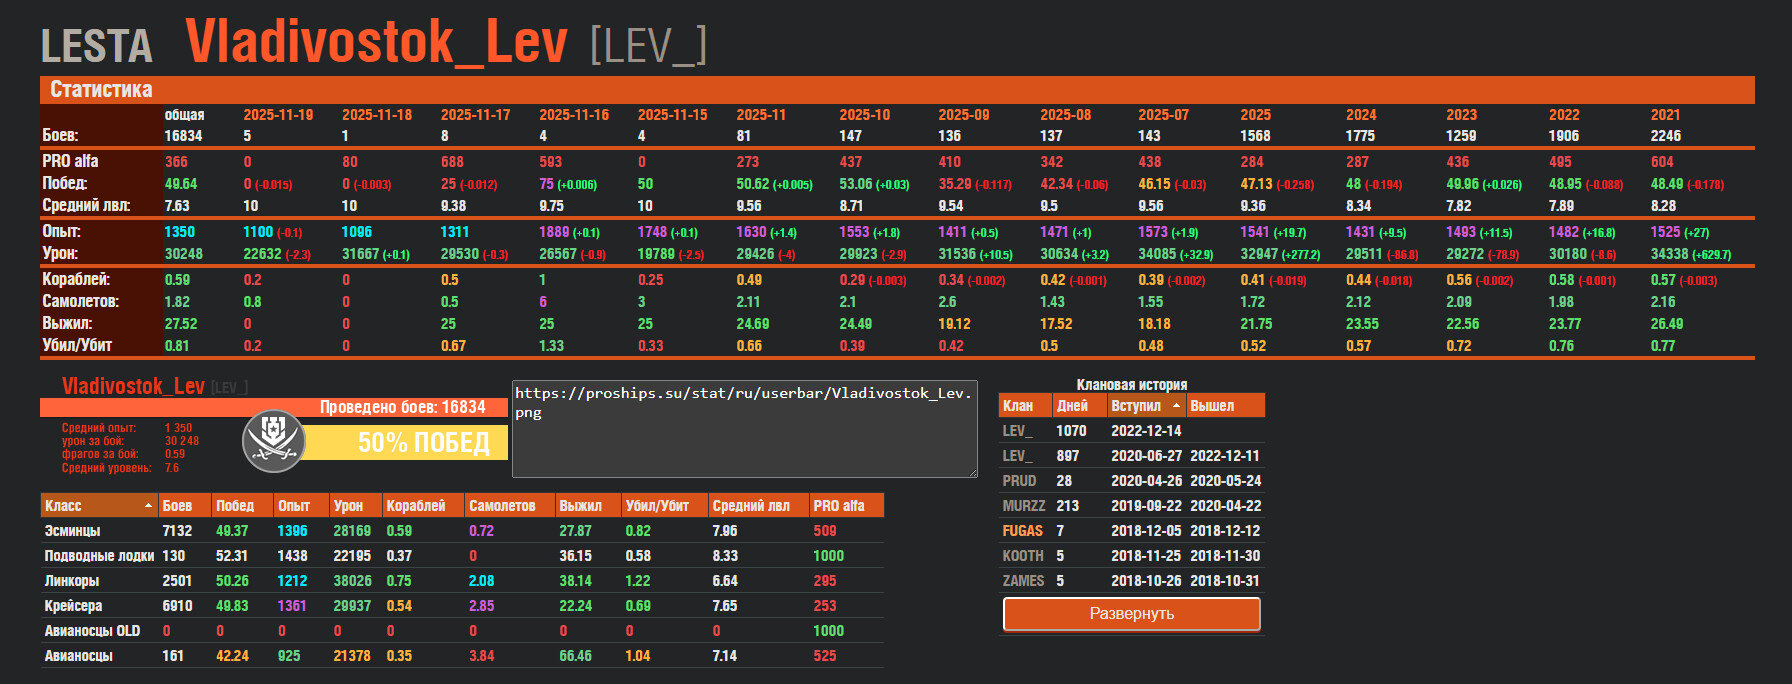Screen dimensions: 1792x684
Task: Sort class table by Самолетов column
Action: click(x=502, y=506)
